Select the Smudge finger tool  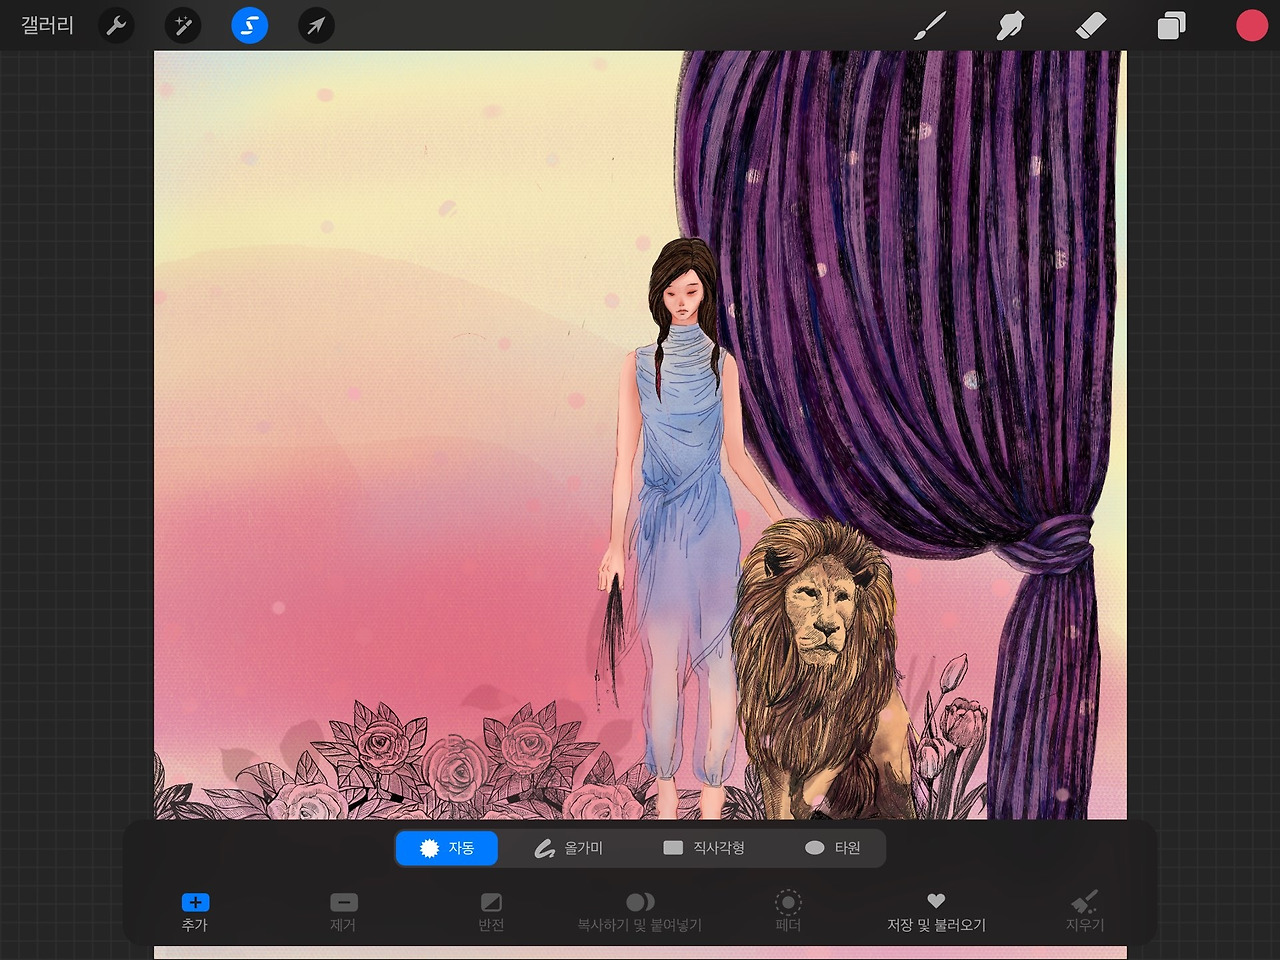pyautogui.click(x=1010, y=26)
